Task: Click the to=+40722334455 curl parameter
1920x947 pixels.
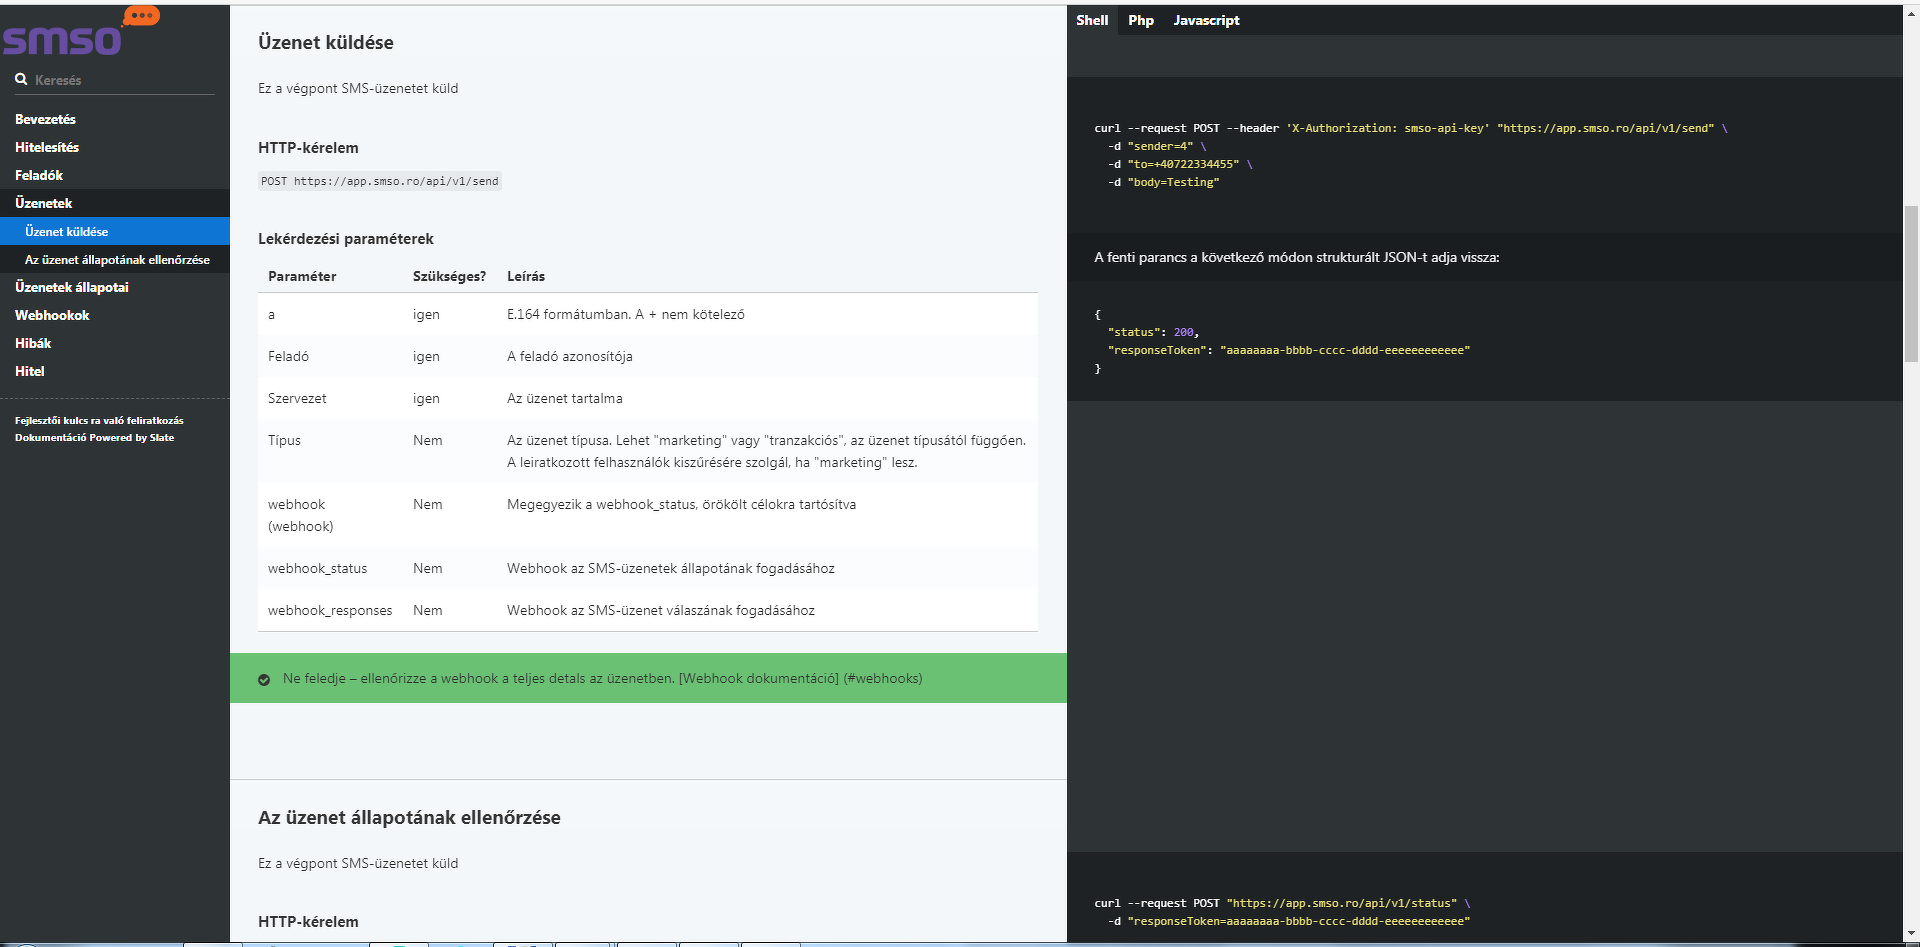Action: tap(1183, 164)
